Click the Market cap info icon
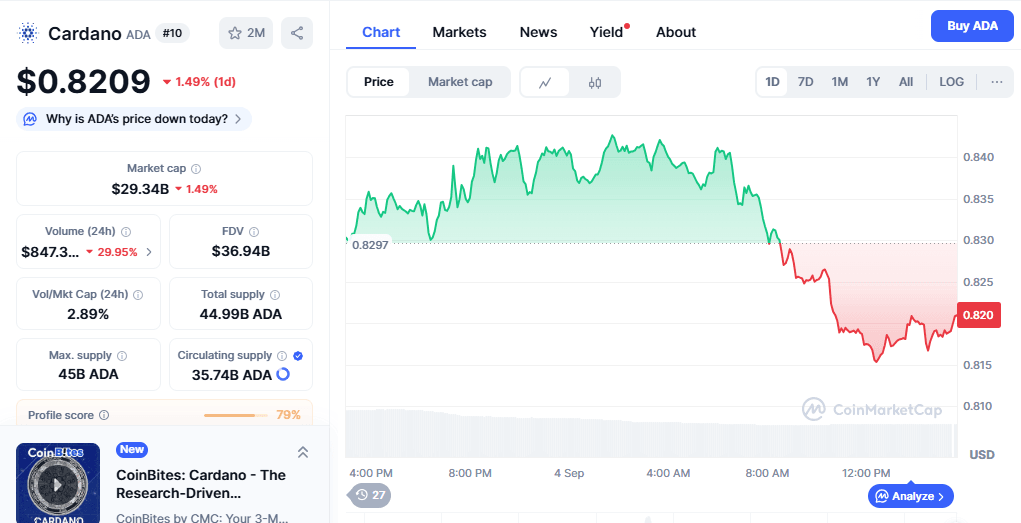This screenshot has width=1021, height=523. pyautogui.click(x=196, y=169)
